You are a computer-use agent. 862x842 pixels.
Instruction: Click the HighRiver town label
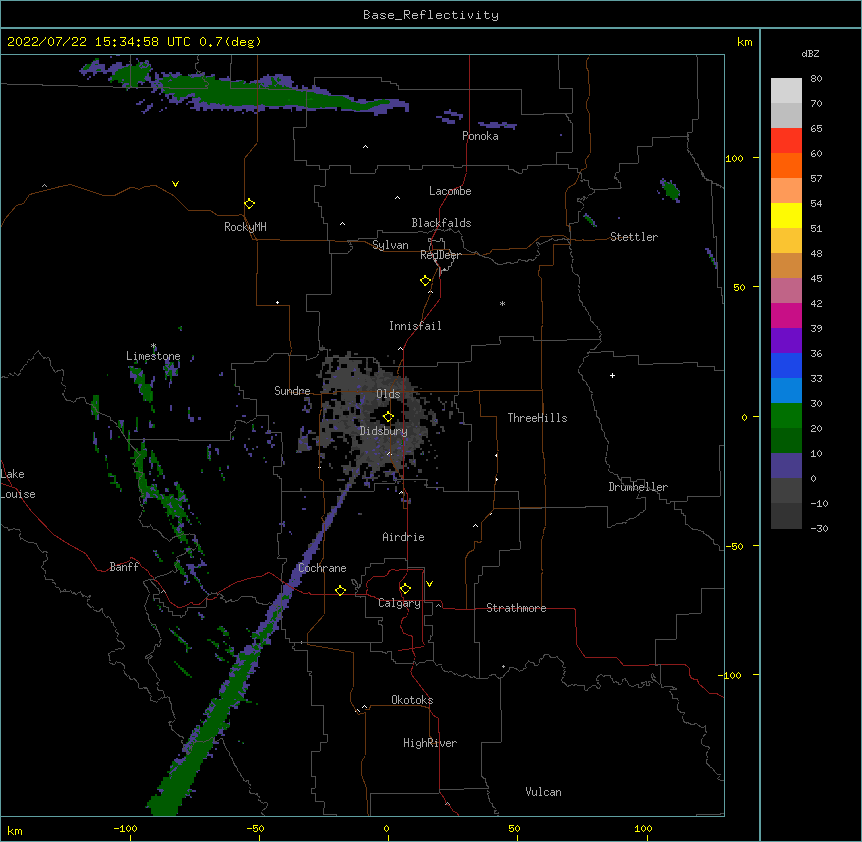(x=430, y=743)
